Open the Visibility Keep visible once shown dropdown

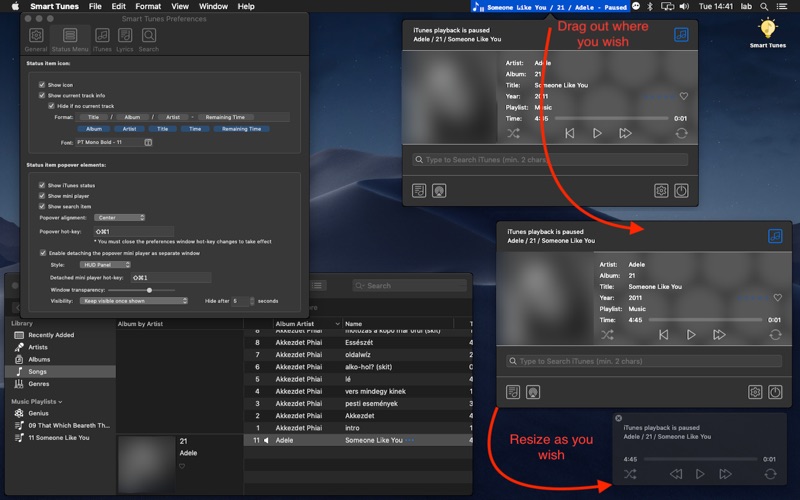tap(134, 301)
